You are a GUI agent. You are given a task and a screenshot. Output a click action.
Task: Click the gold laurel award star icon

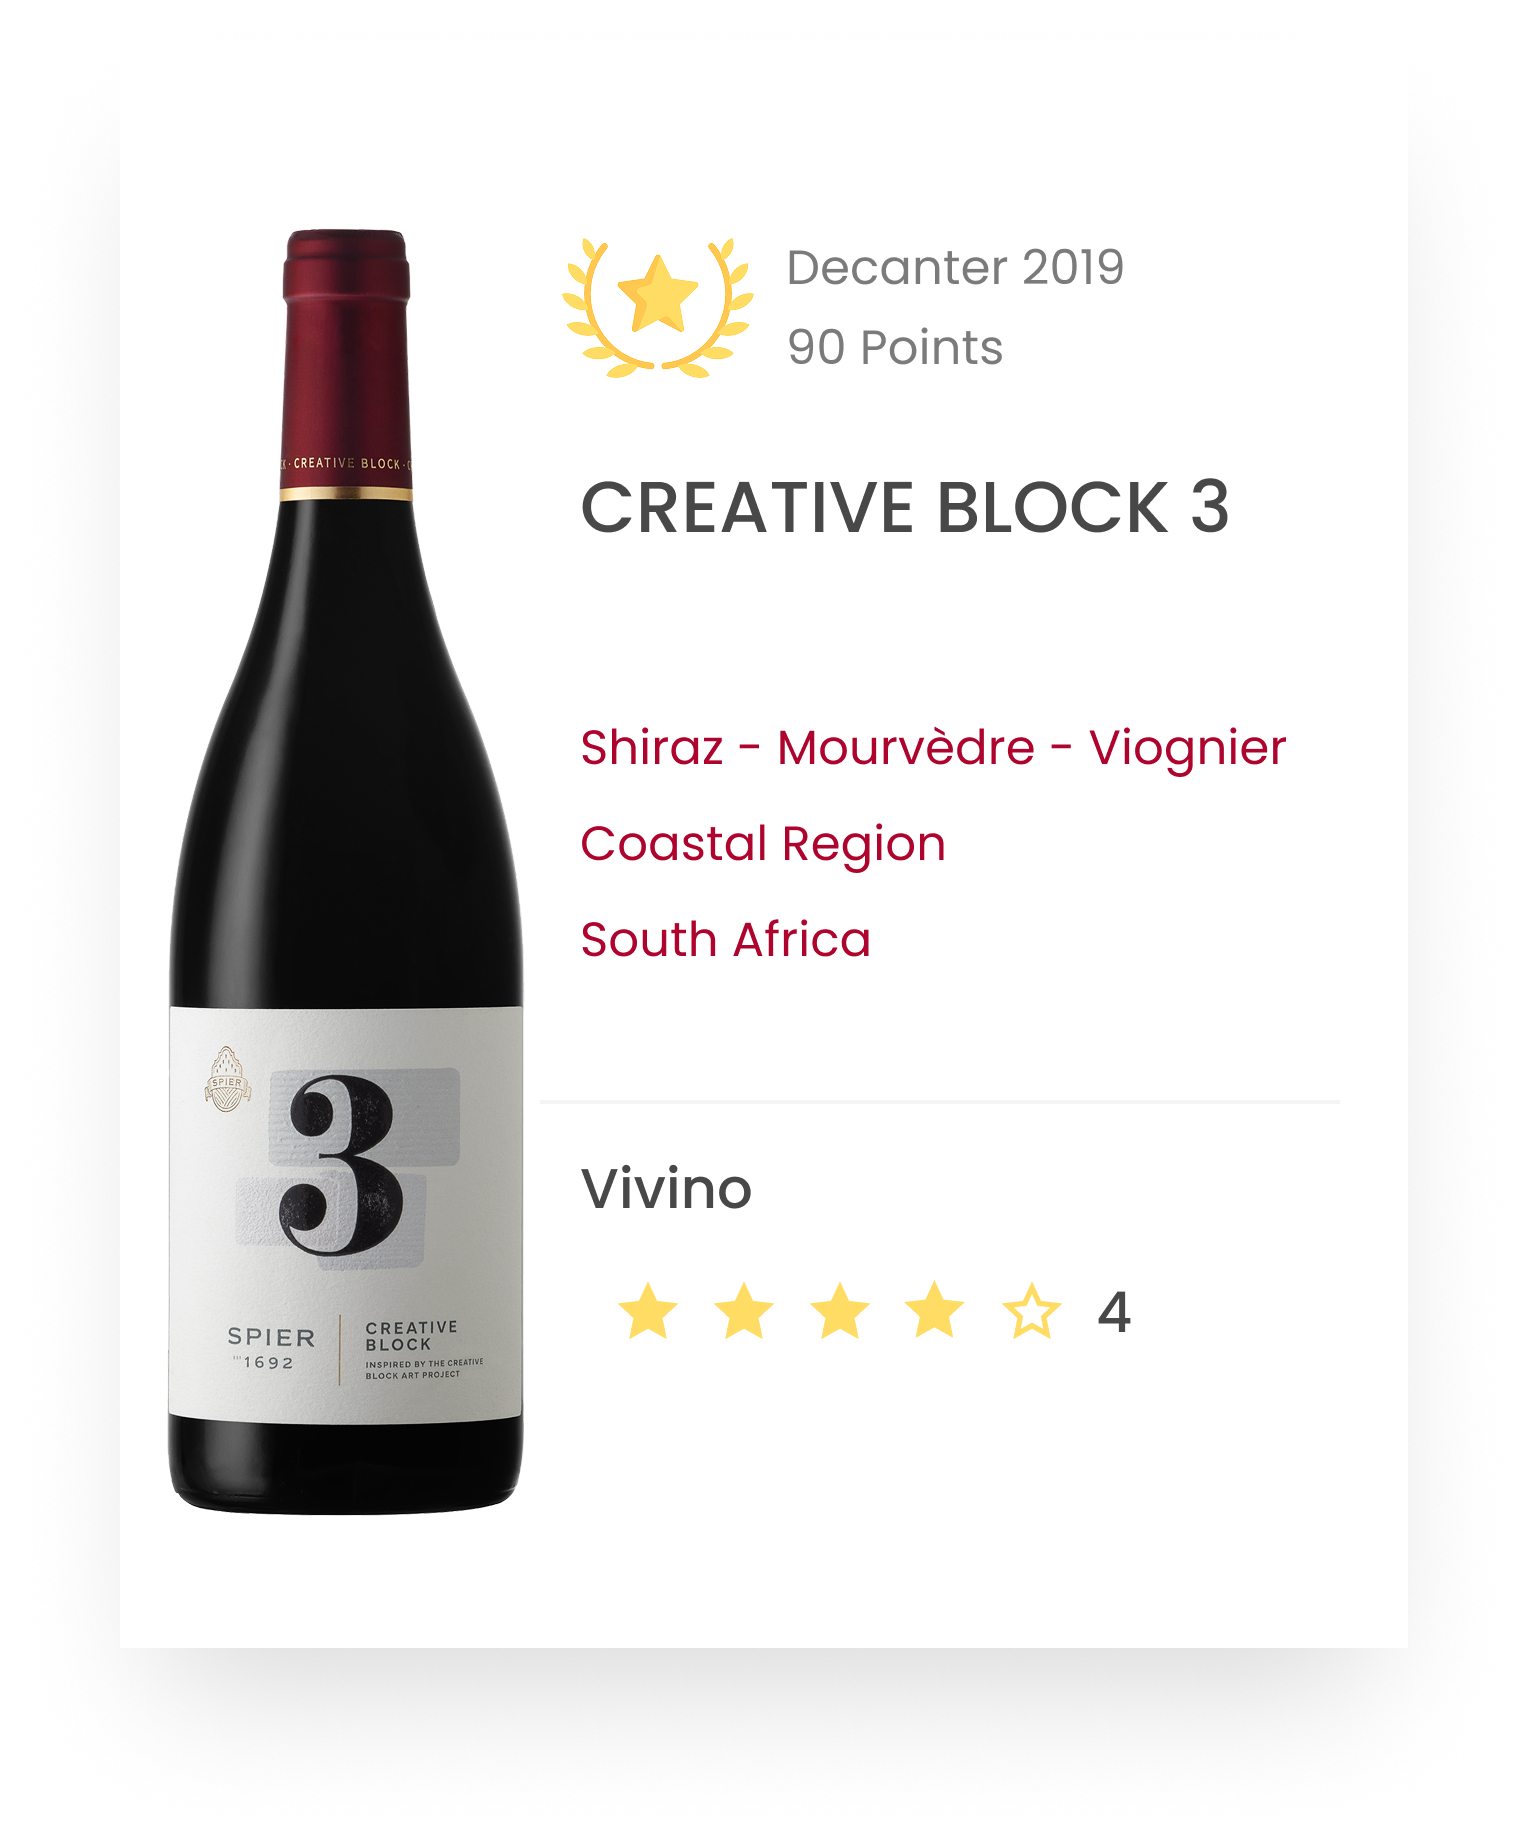click(658, 305)
